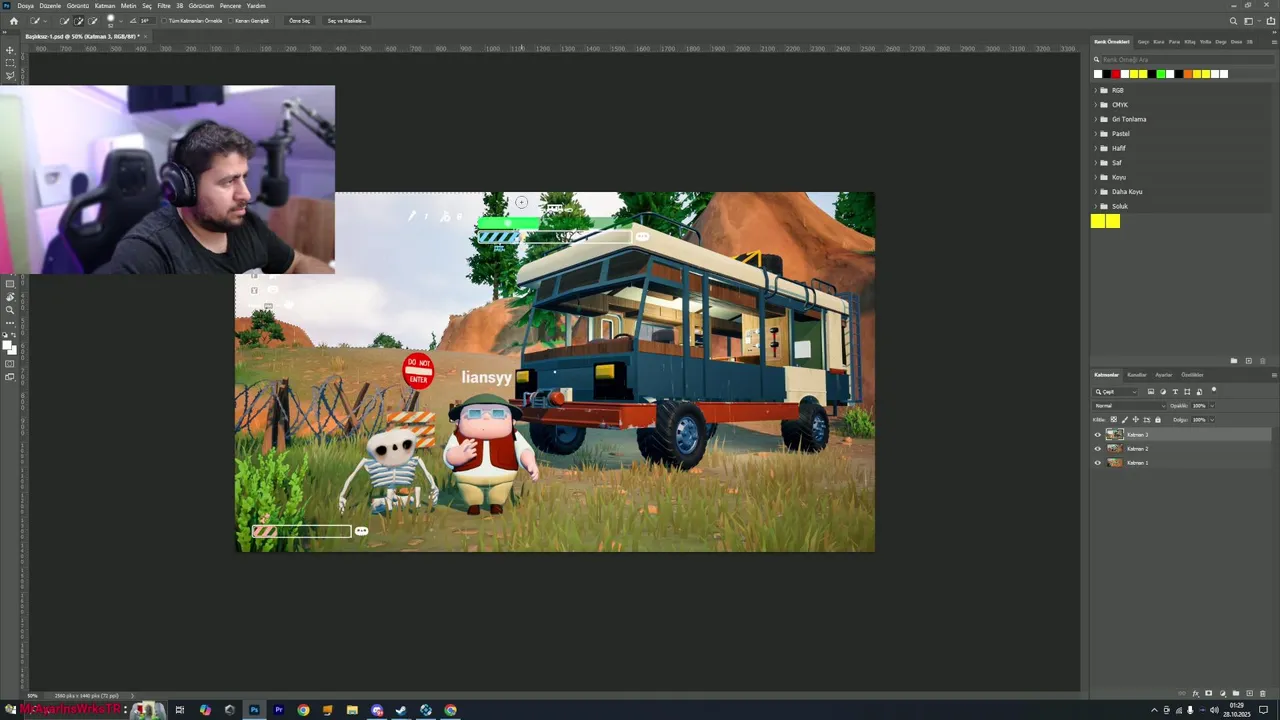Open the Katman menu
The image size is (1280, 720).
[x=105, y=6]
